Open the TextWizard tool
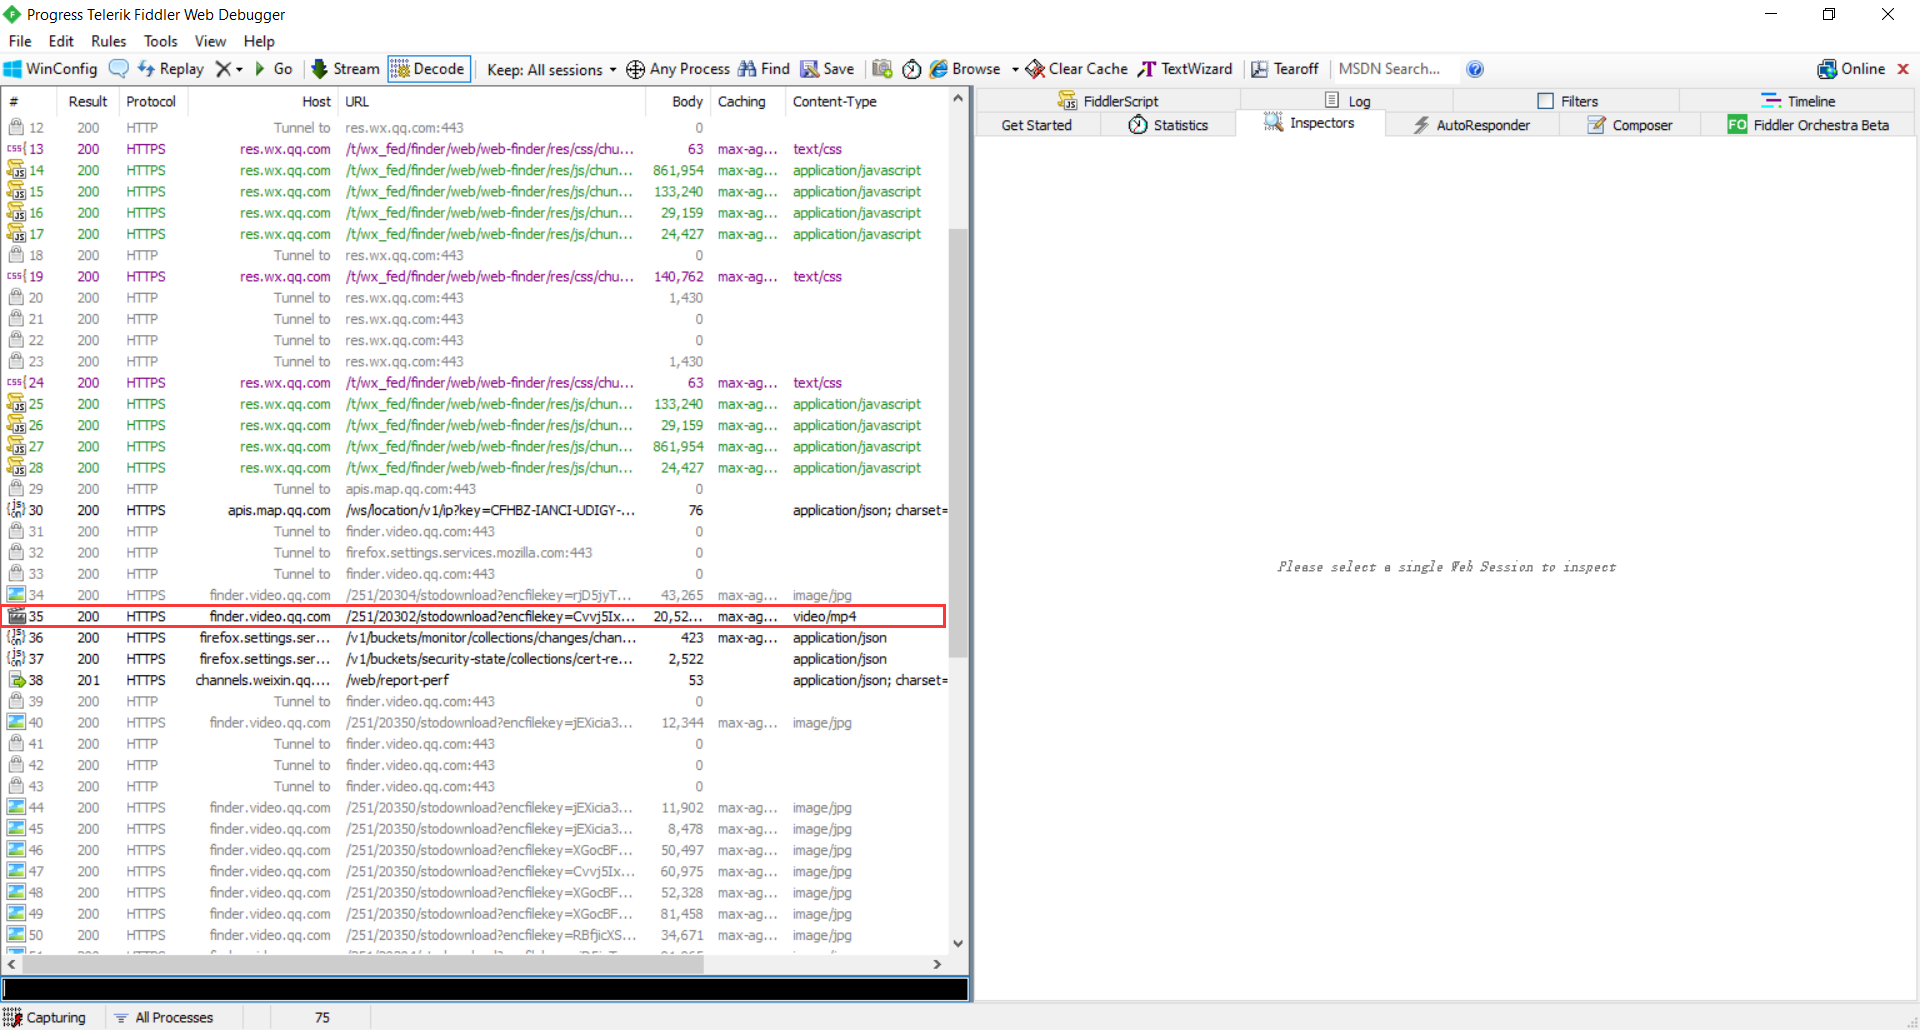 1185,69
